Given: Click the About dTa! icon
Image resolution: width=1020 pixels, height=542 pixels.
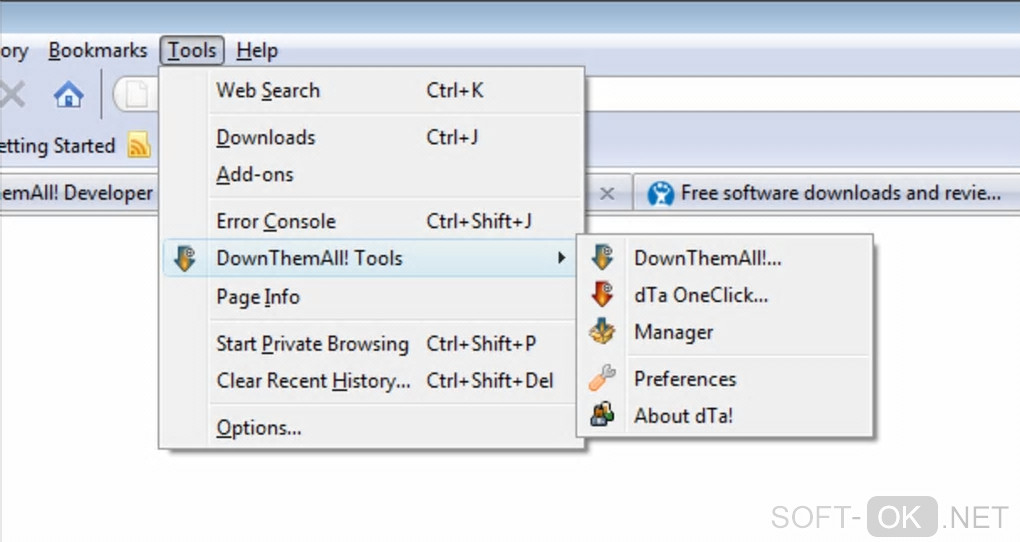Looking at the screenshot, I should click(x=602, y=415).
